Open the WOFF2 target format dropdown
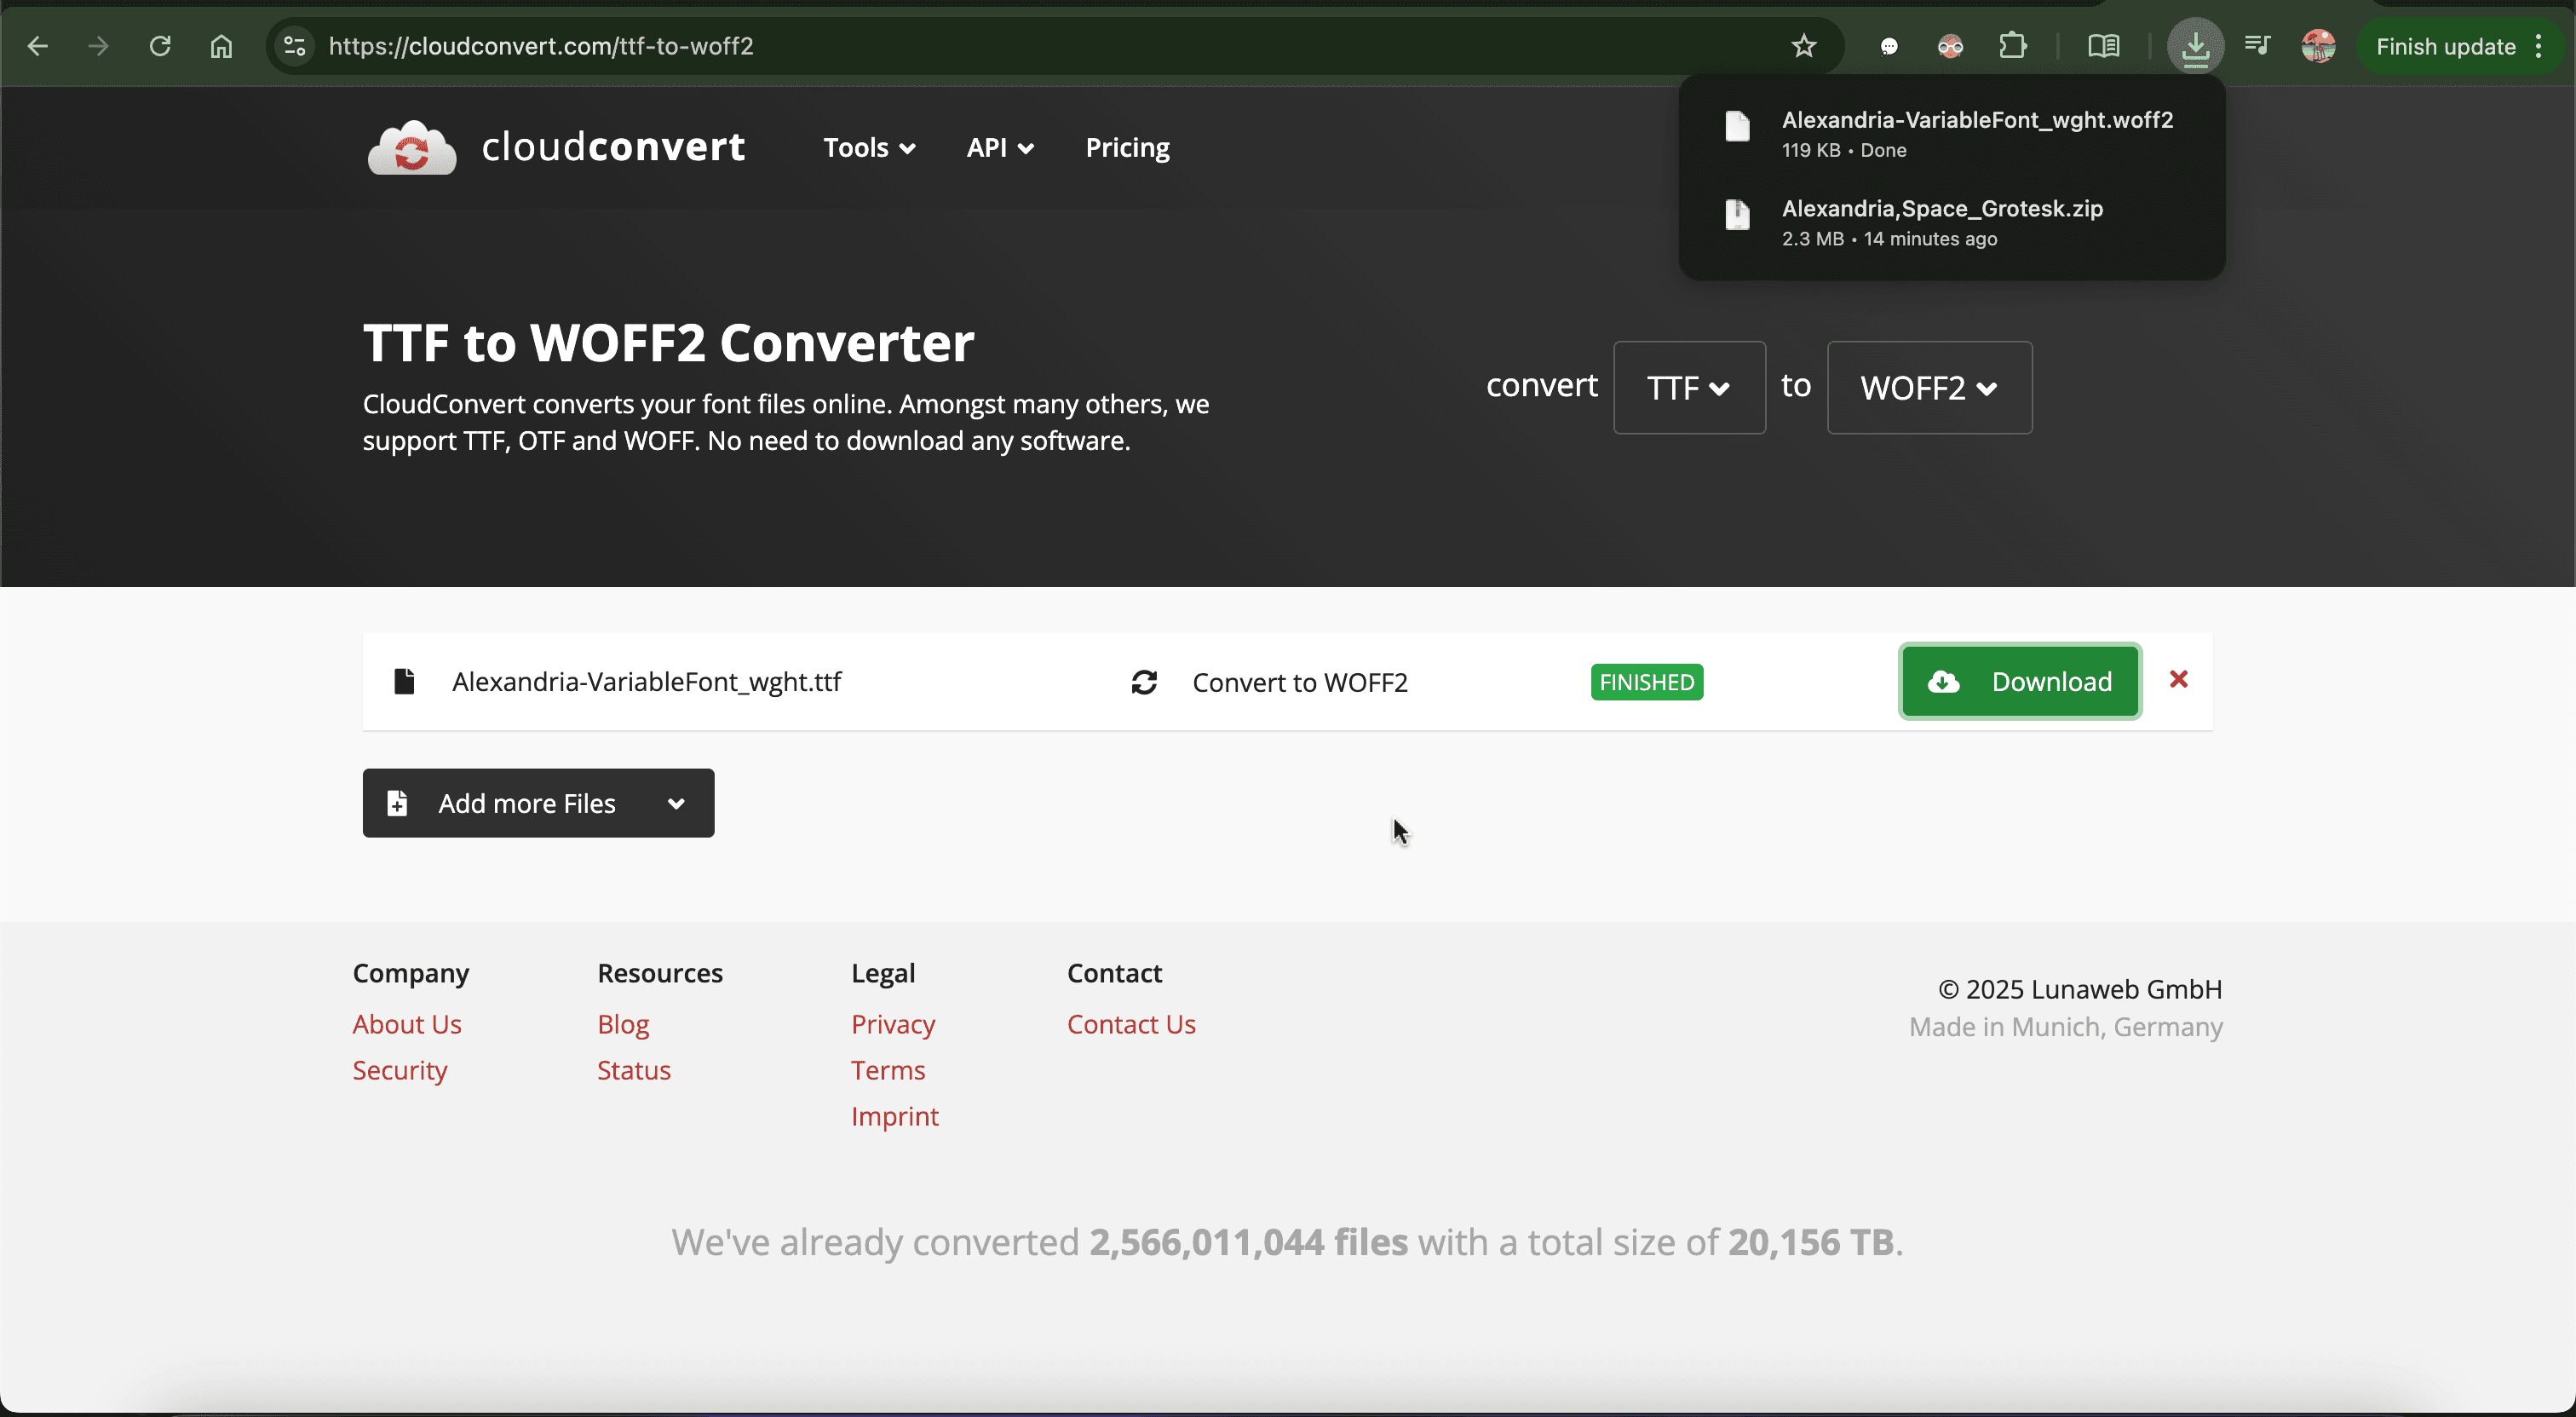2576x1417 pixels. point(1928,388)
